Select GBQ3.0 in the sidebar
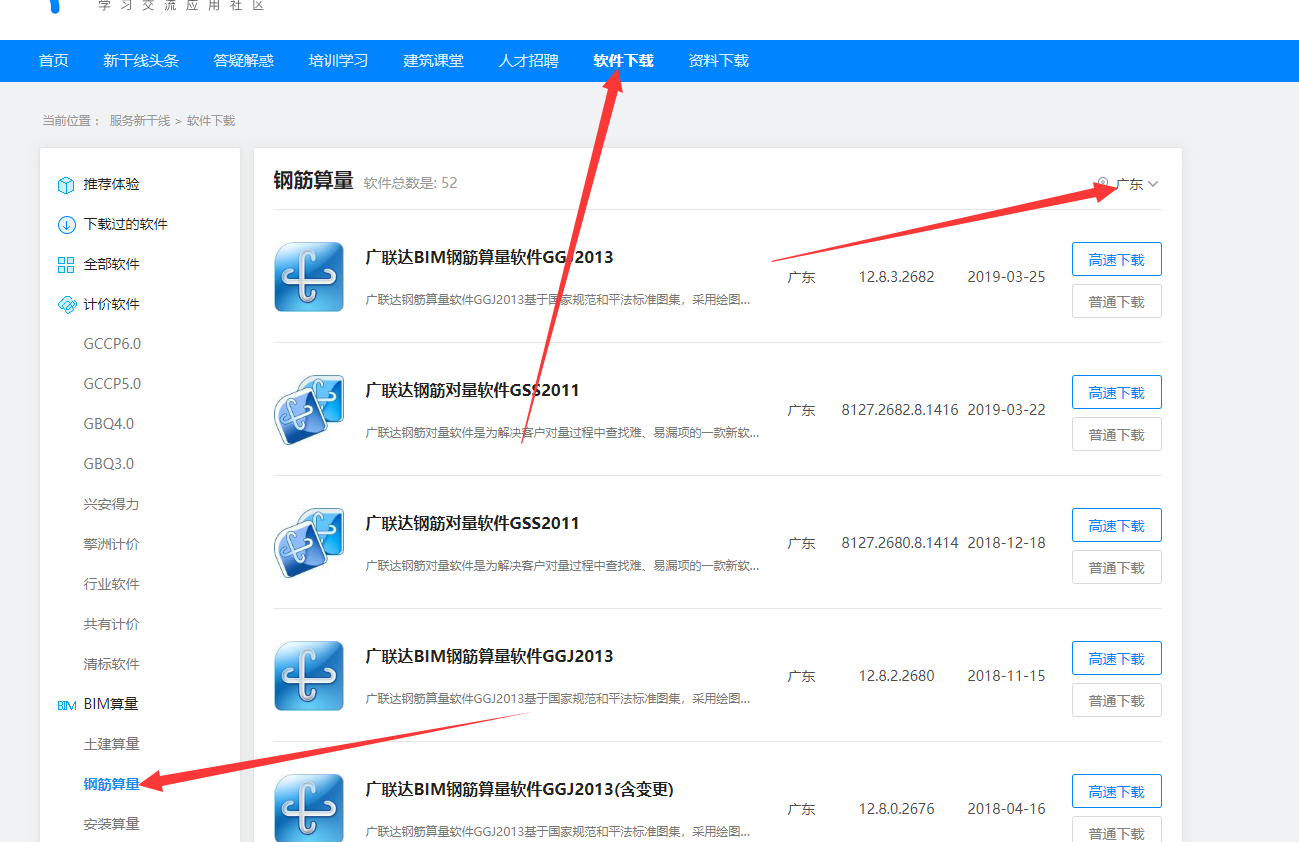The width and height of the screenshot is (1299, 842). 109,465
